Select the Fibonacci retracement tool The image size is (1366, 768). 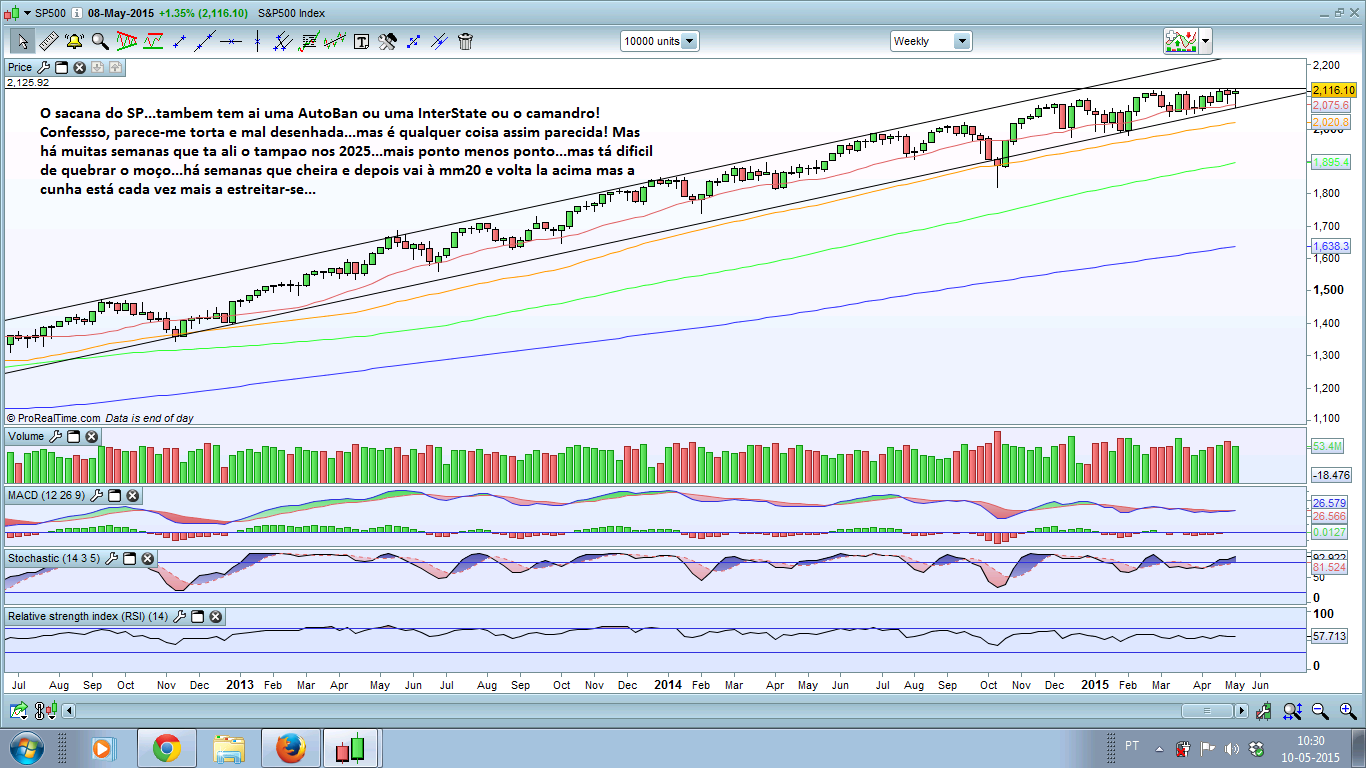coord(309,41)
